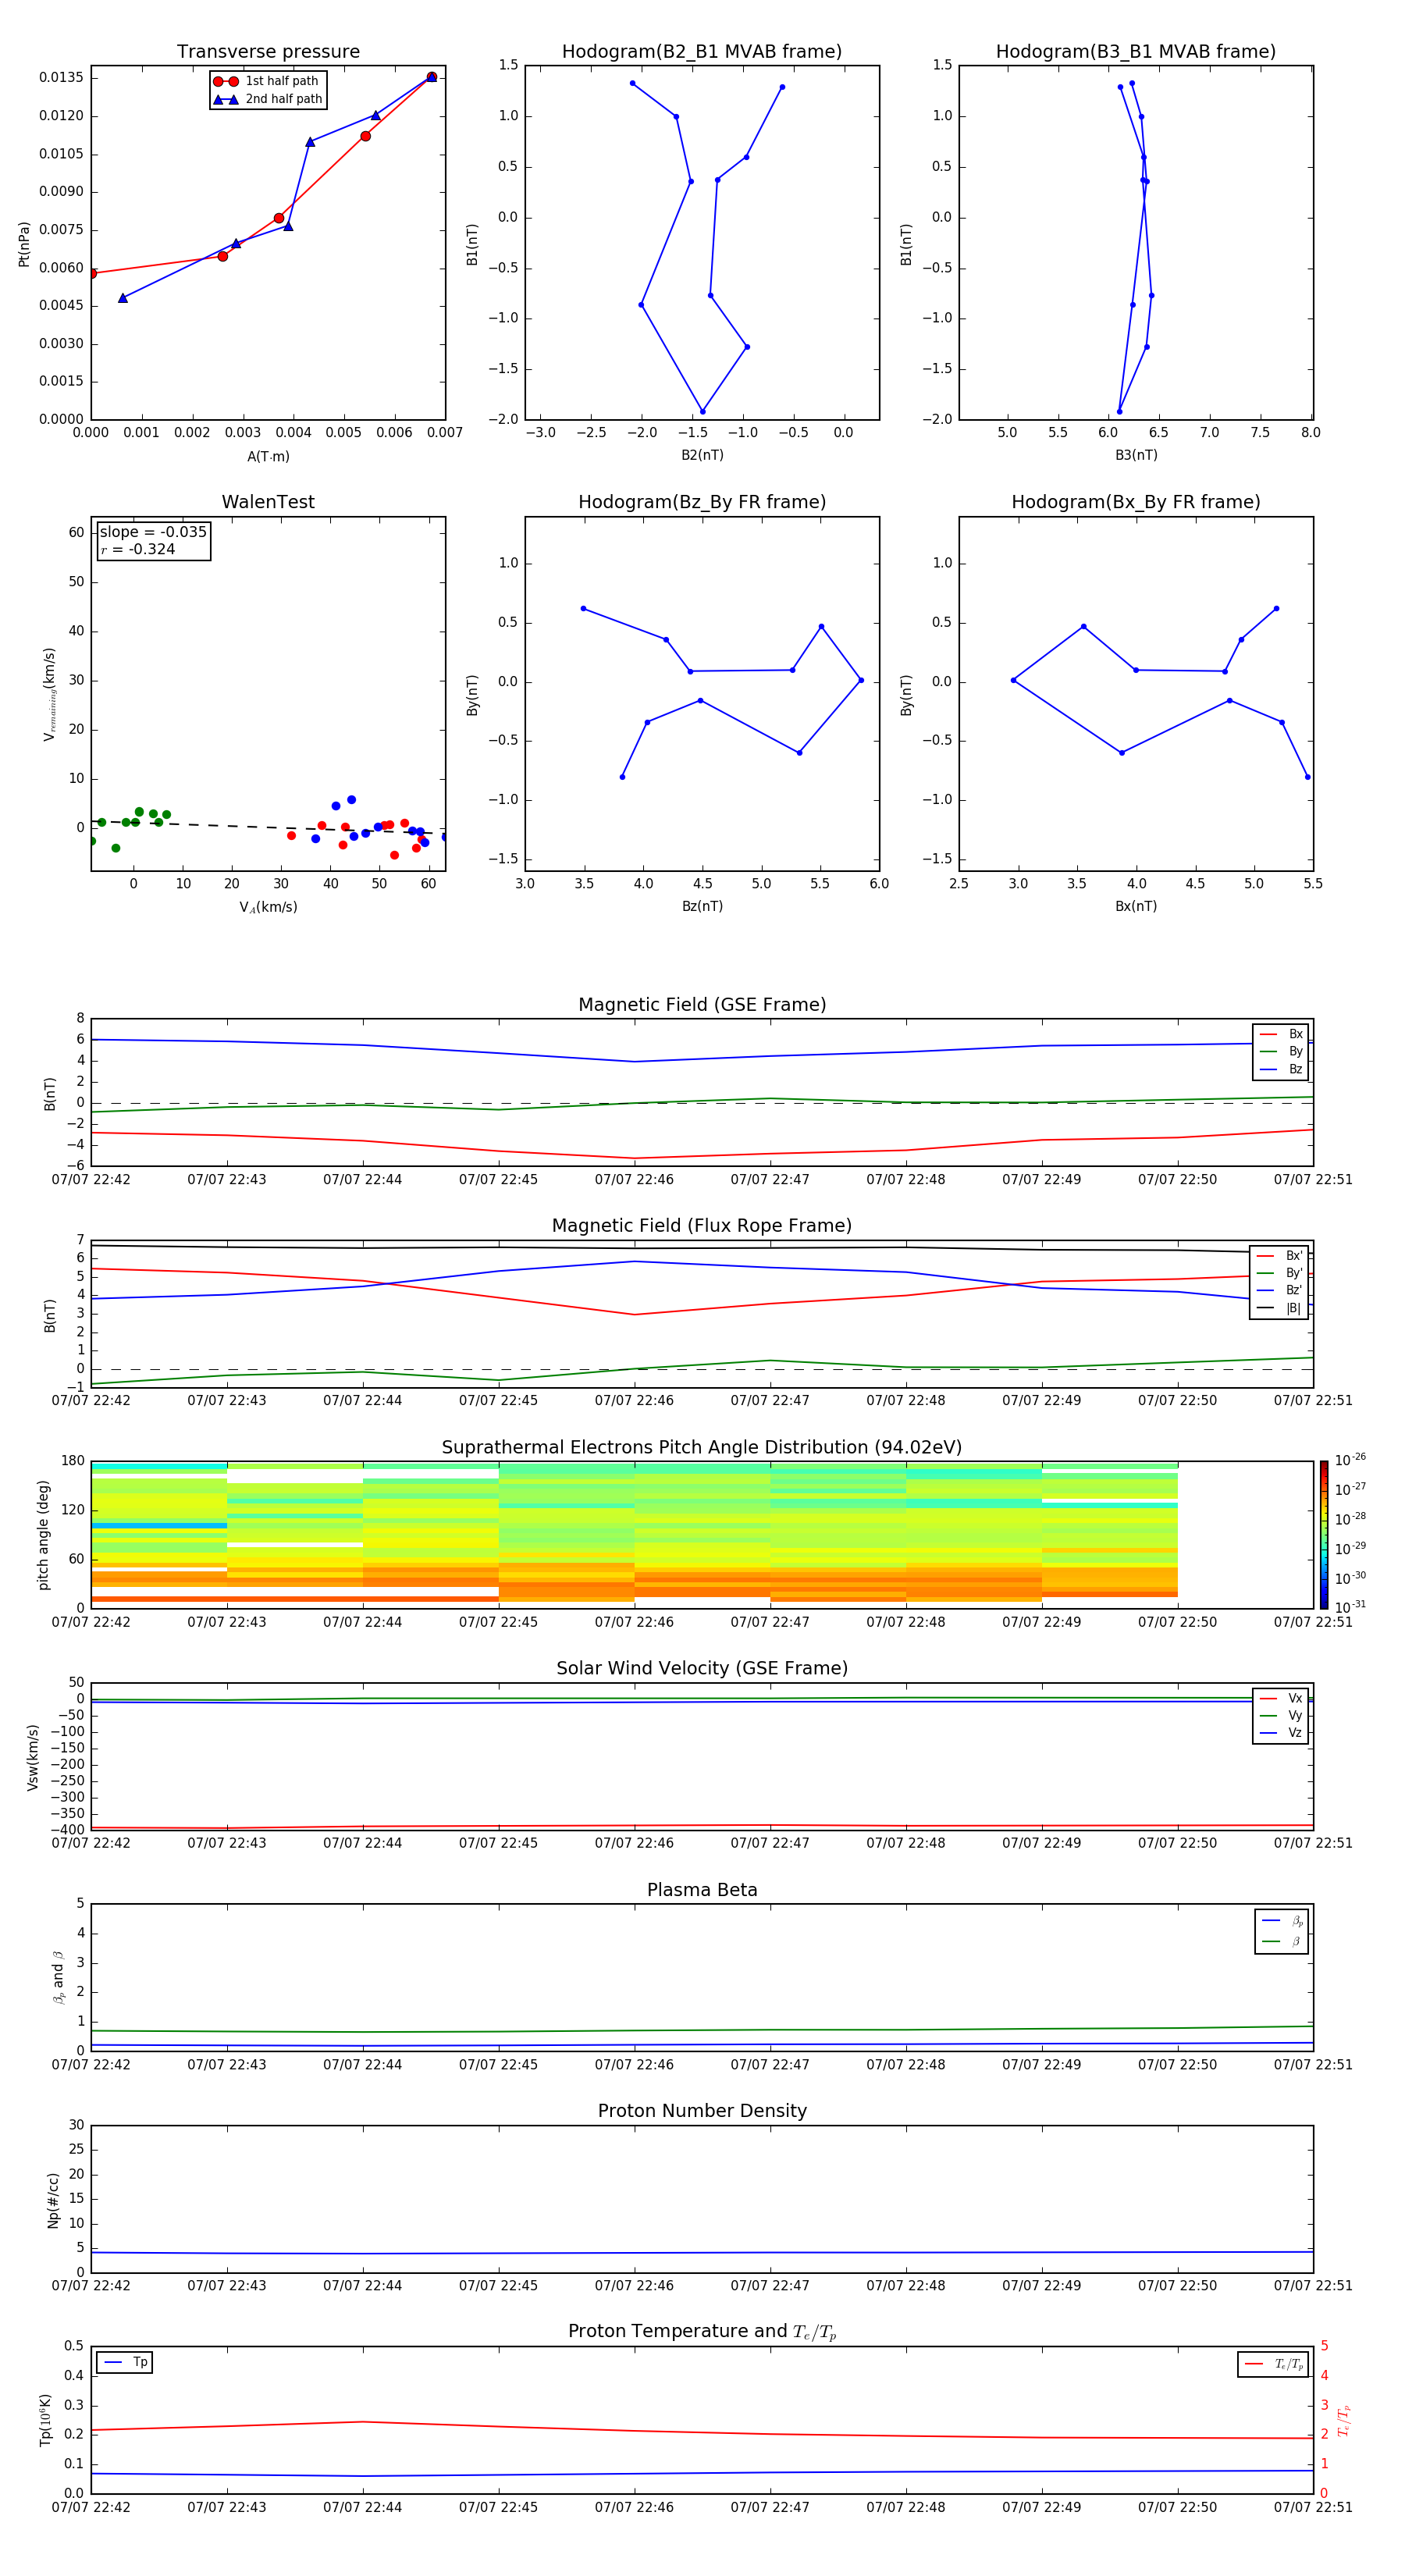Click the top-right red marker in Transverse pressure
This screenshot has width=1405, height=2576.
point(431,77)
